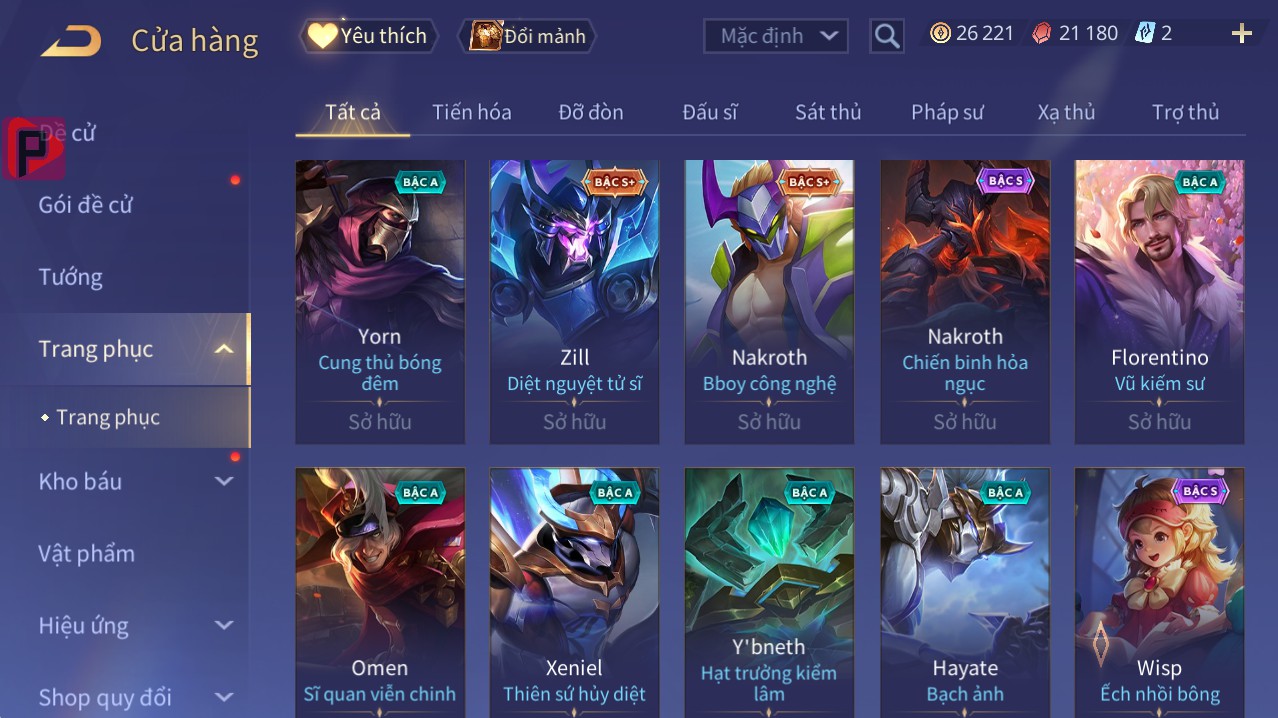Tap the golden back arrow icon

71,41
